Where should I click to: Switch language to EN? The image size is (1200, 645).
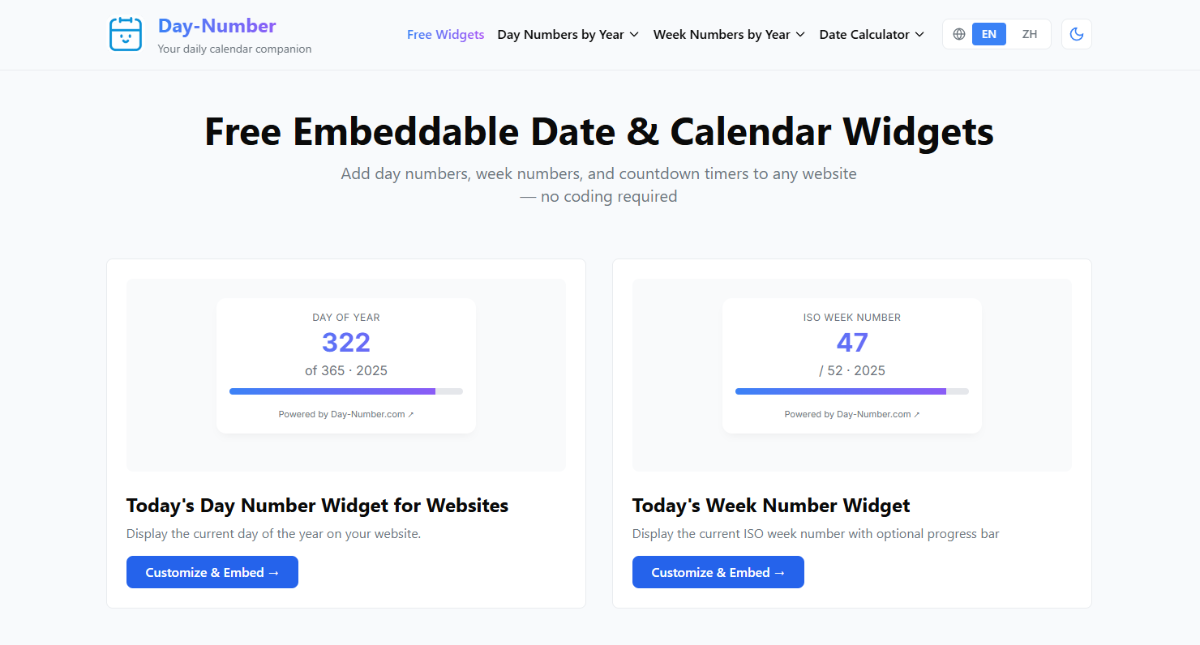[989, 34]
